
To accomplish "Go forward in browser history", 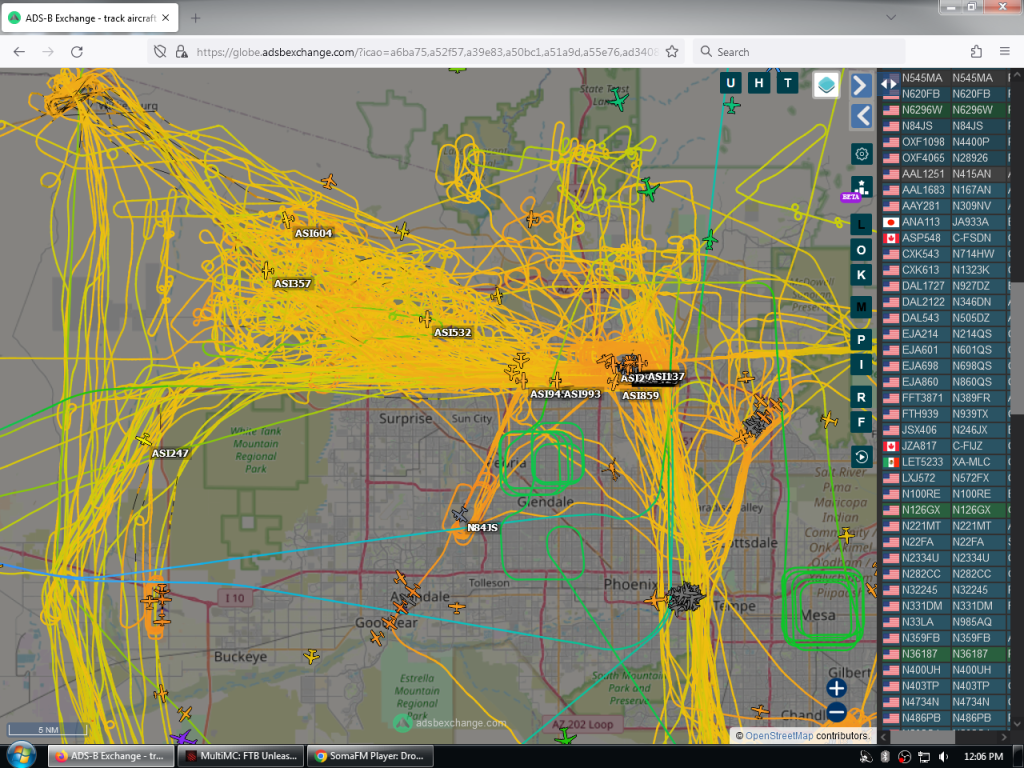I will point(48,52).
